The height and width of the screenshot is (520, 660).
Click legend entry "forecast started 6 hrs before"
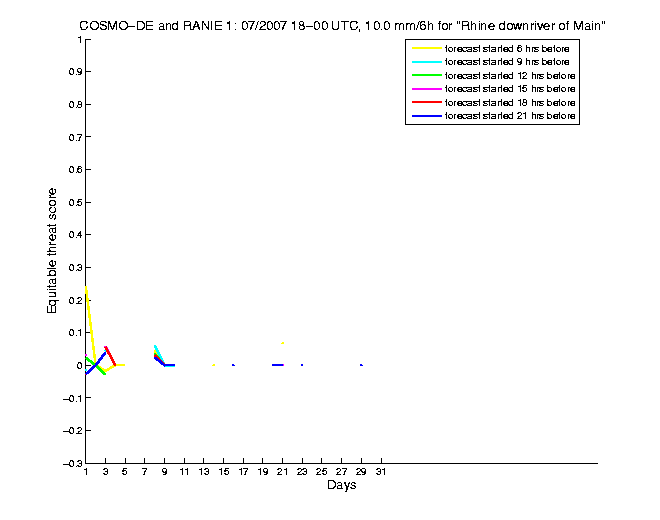point(507,49)
